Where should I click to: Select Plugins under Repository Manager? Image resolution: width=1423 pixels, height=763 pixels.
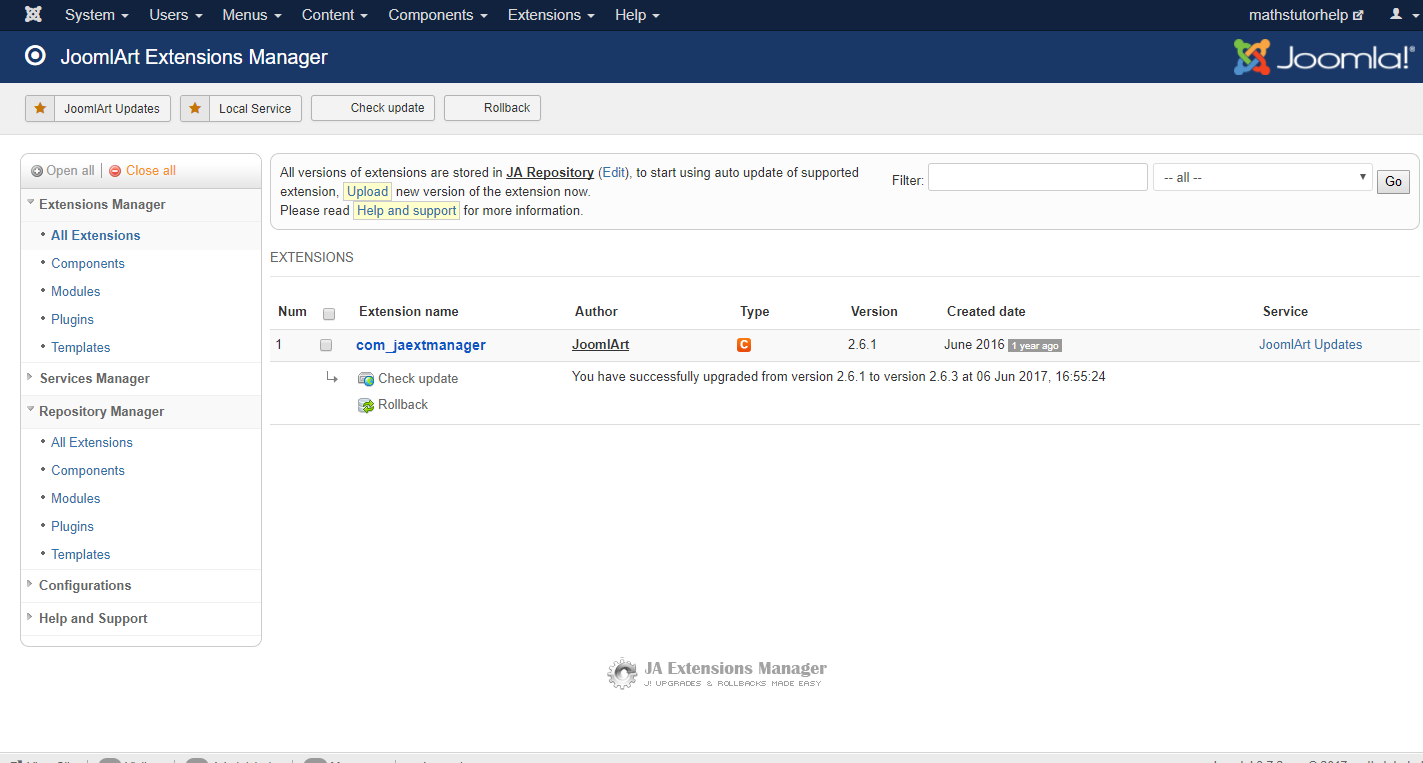click(x=73, y=527)
